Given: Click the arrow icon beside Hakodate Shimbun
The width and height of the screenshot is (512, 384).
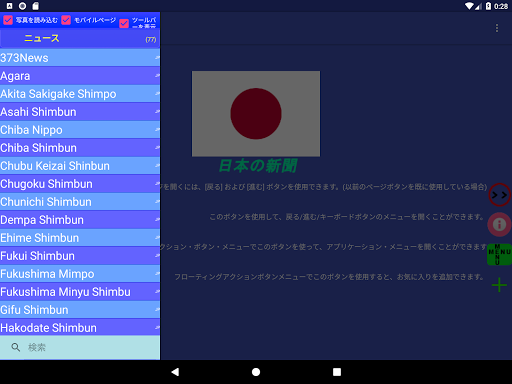Looking at the screenshot, I should click(x=157, y=328).
